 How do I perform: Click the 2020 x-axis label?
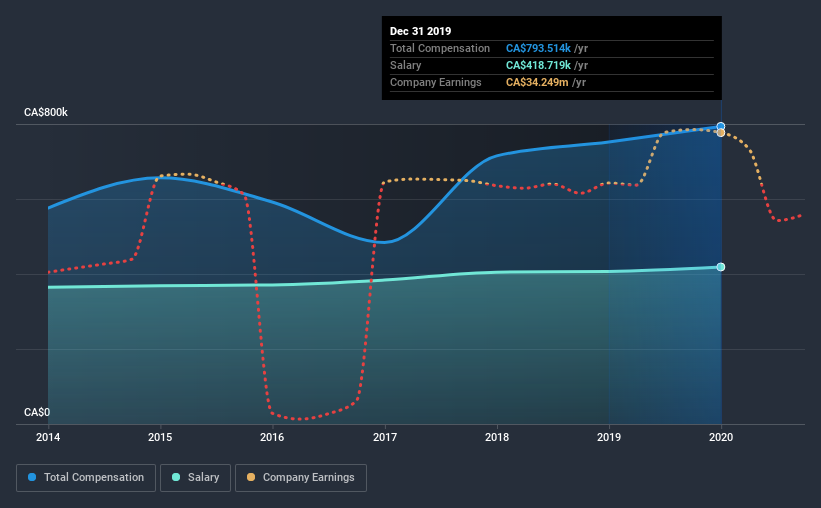tap(721, 437)
